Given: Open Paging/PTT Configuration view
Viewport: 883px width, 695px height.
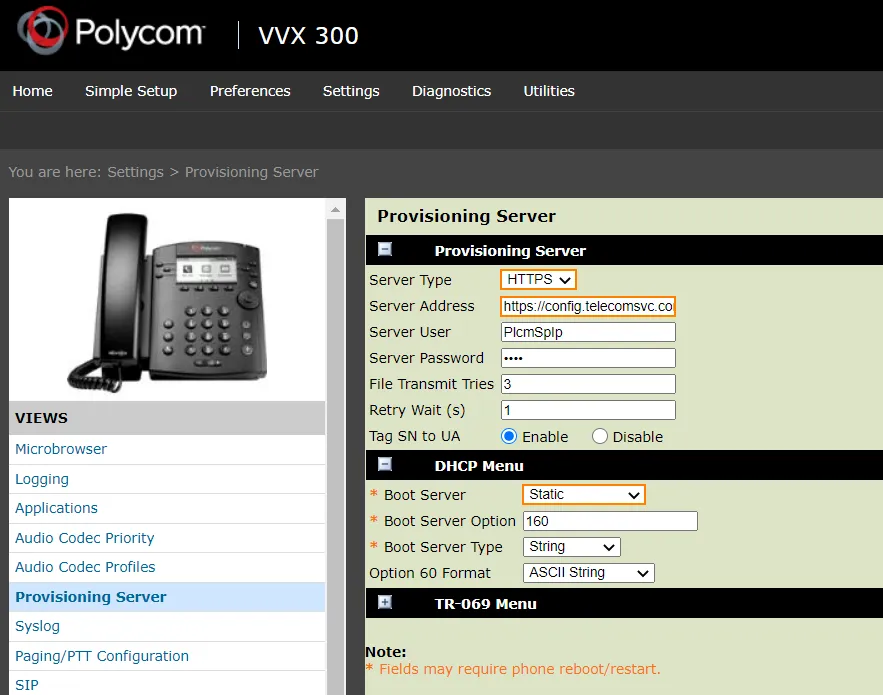Looking at the screenshot, I should pos(102,656).
